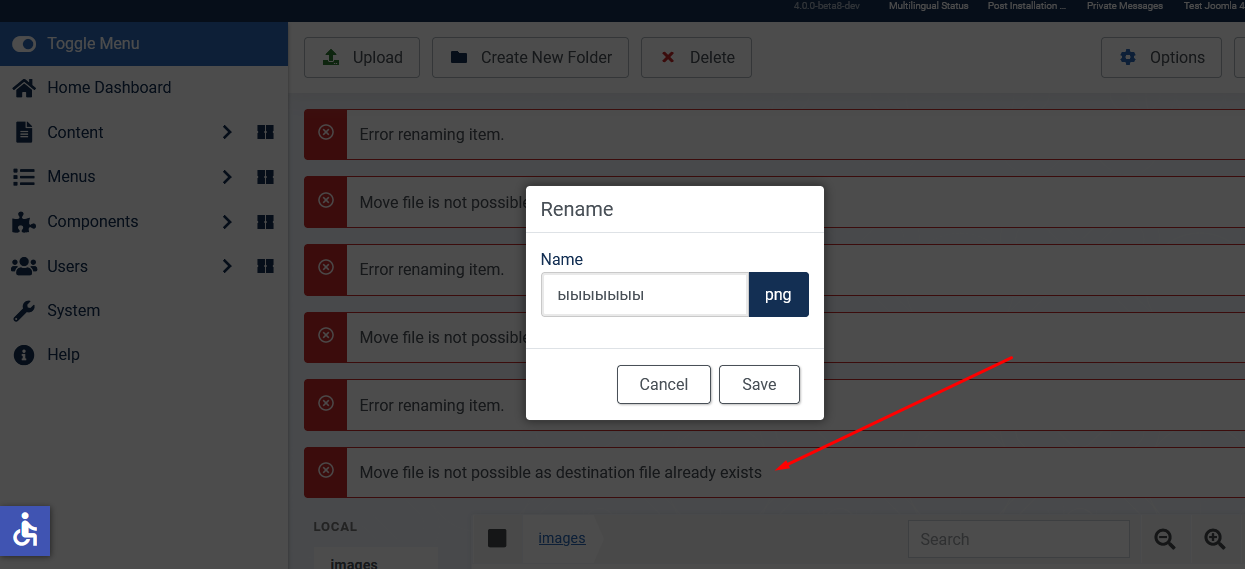
Task: Expand the Components submenu chevron
Action: point(227,221)
